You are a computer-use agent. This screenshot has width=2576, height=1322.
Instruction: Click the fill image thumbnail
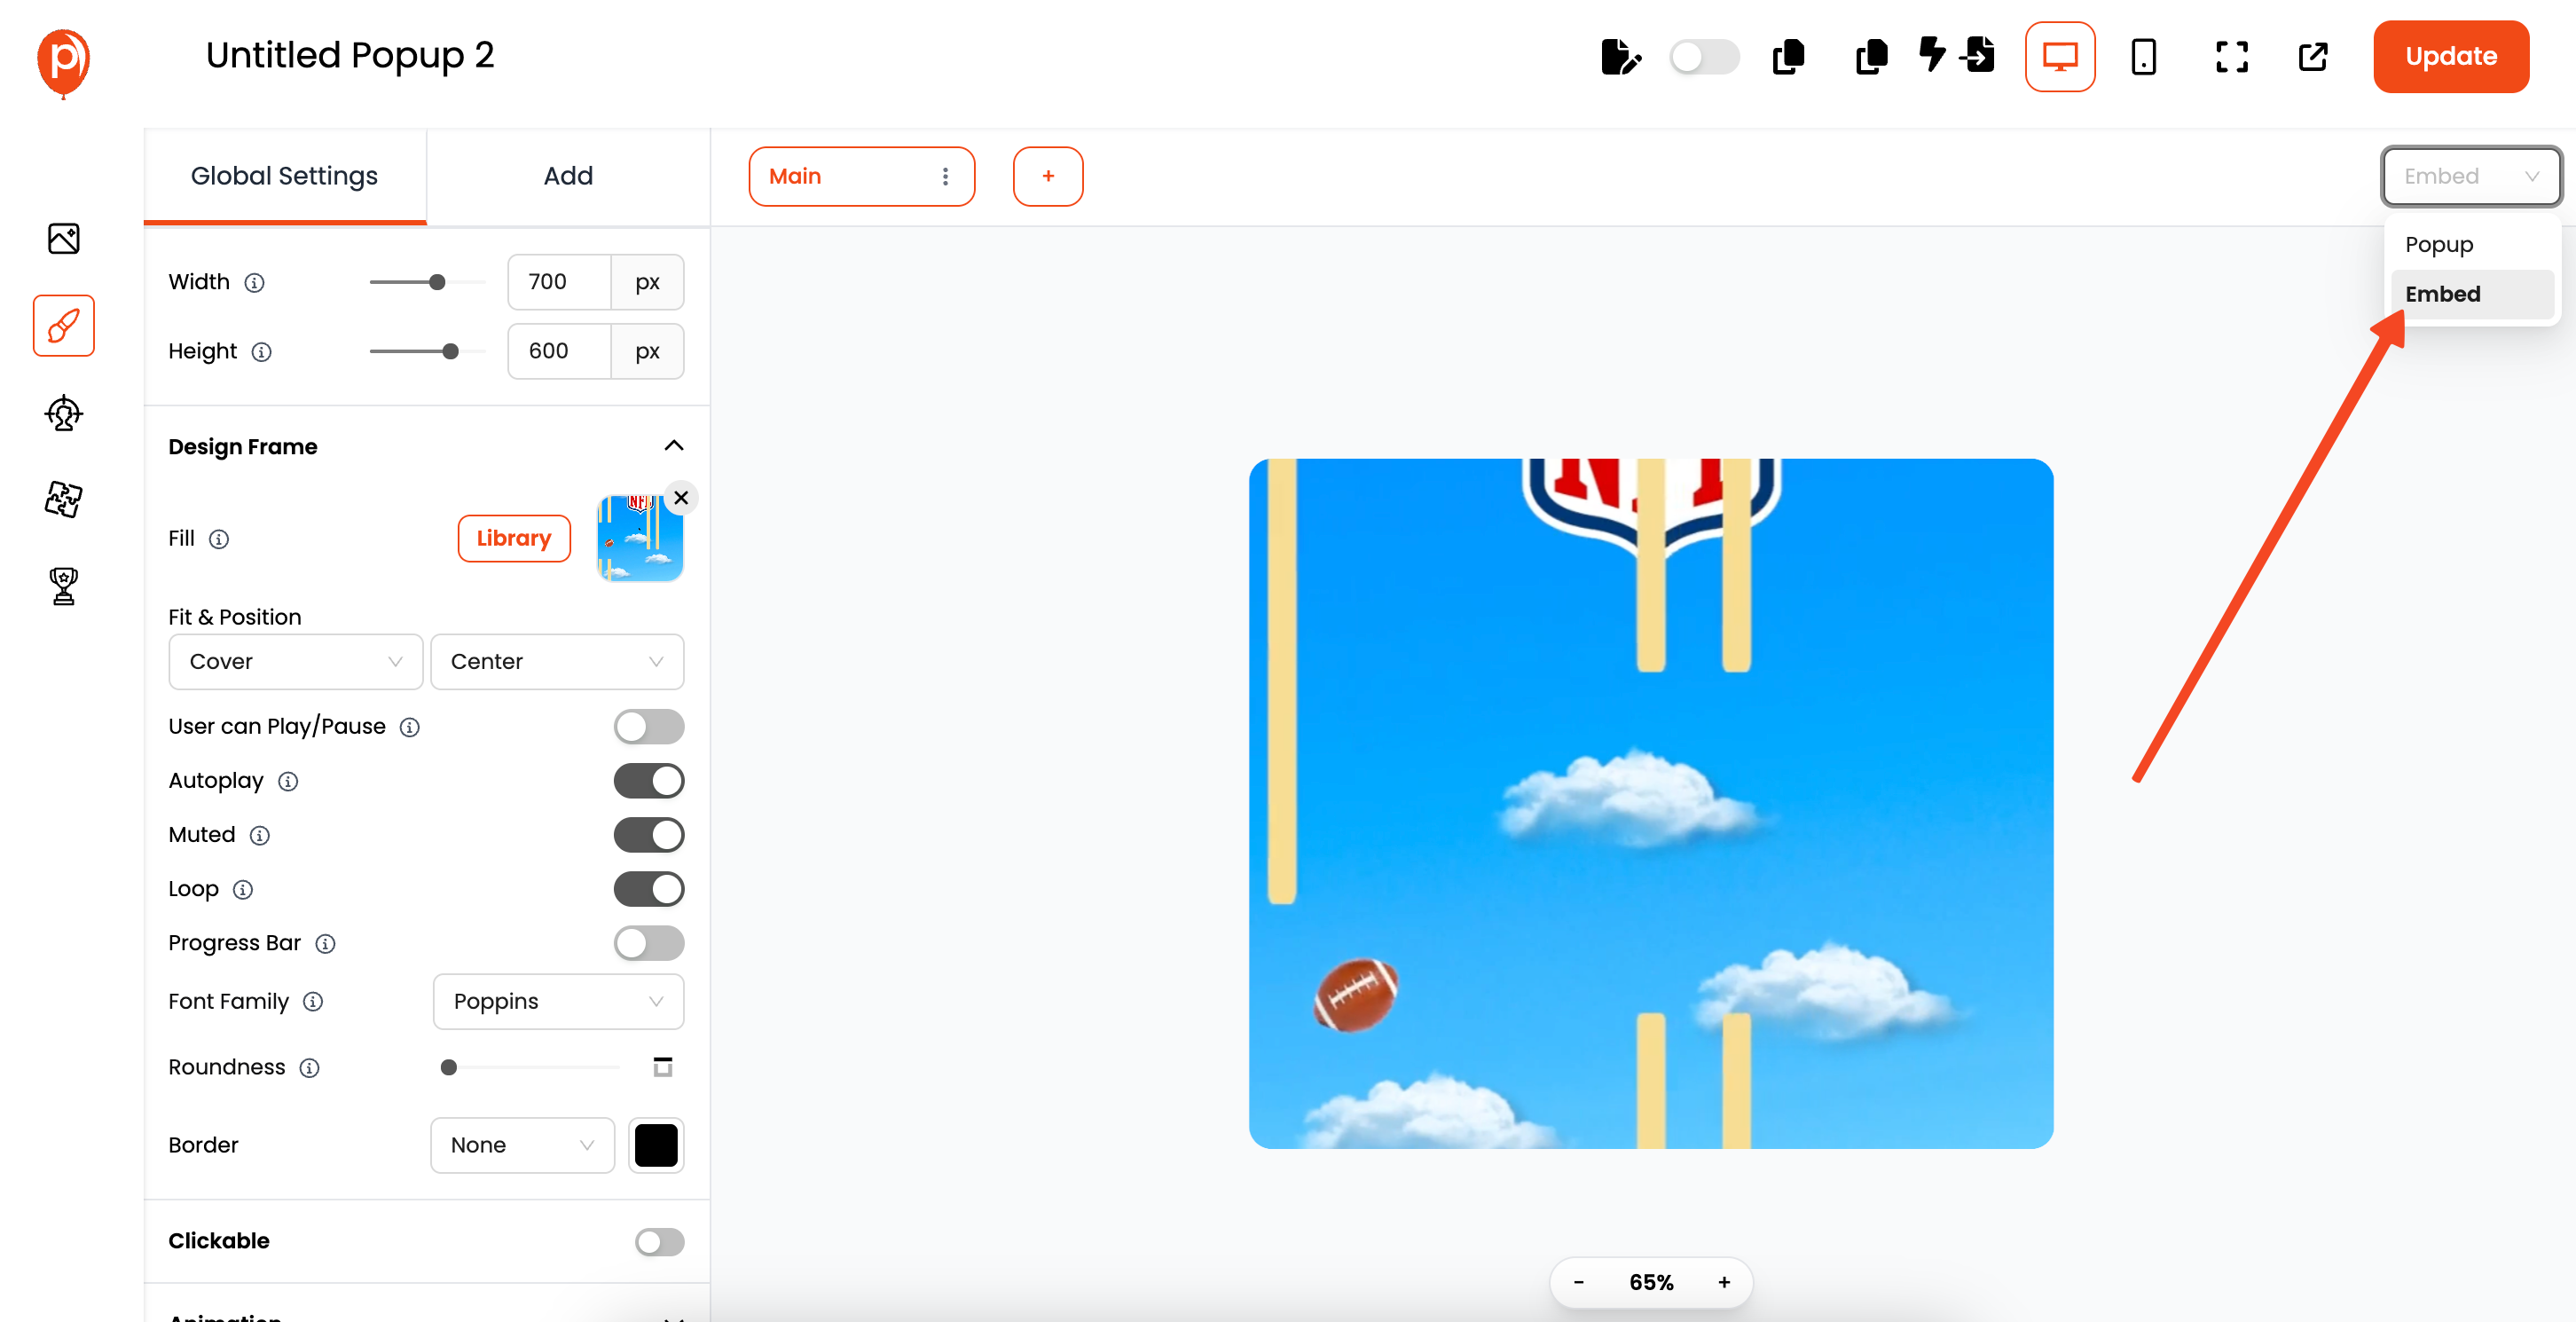coord(640,539)
